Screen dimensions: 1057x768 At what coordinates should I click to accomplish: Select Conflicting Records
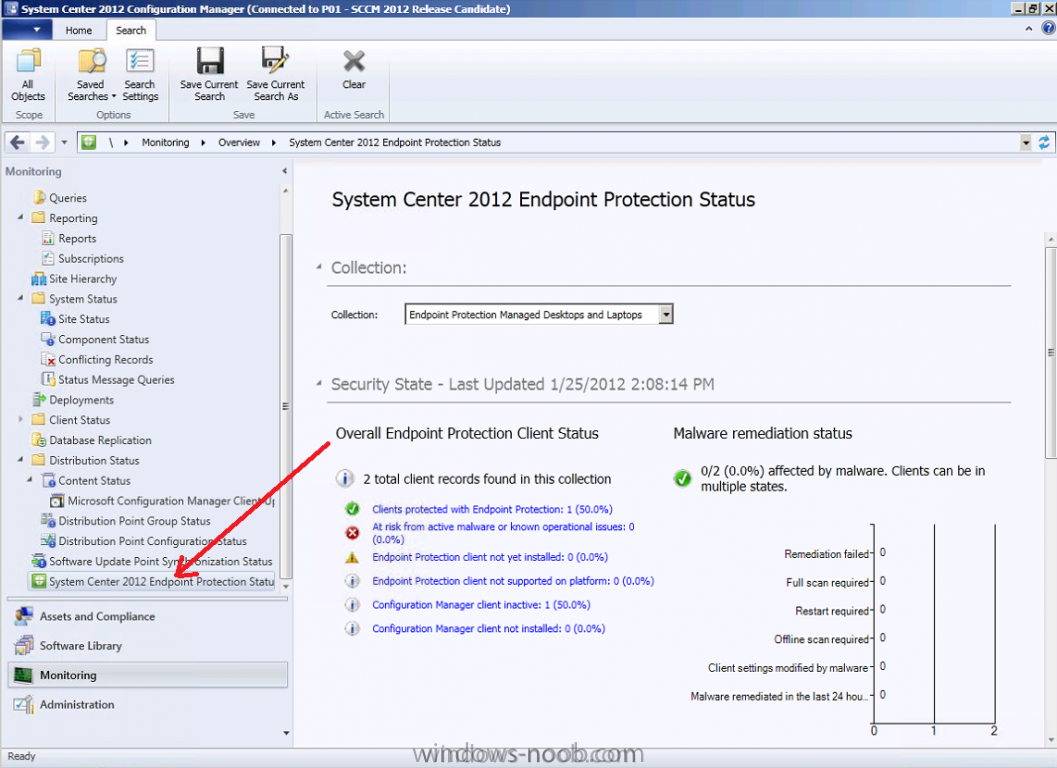(x=105, y=359)
